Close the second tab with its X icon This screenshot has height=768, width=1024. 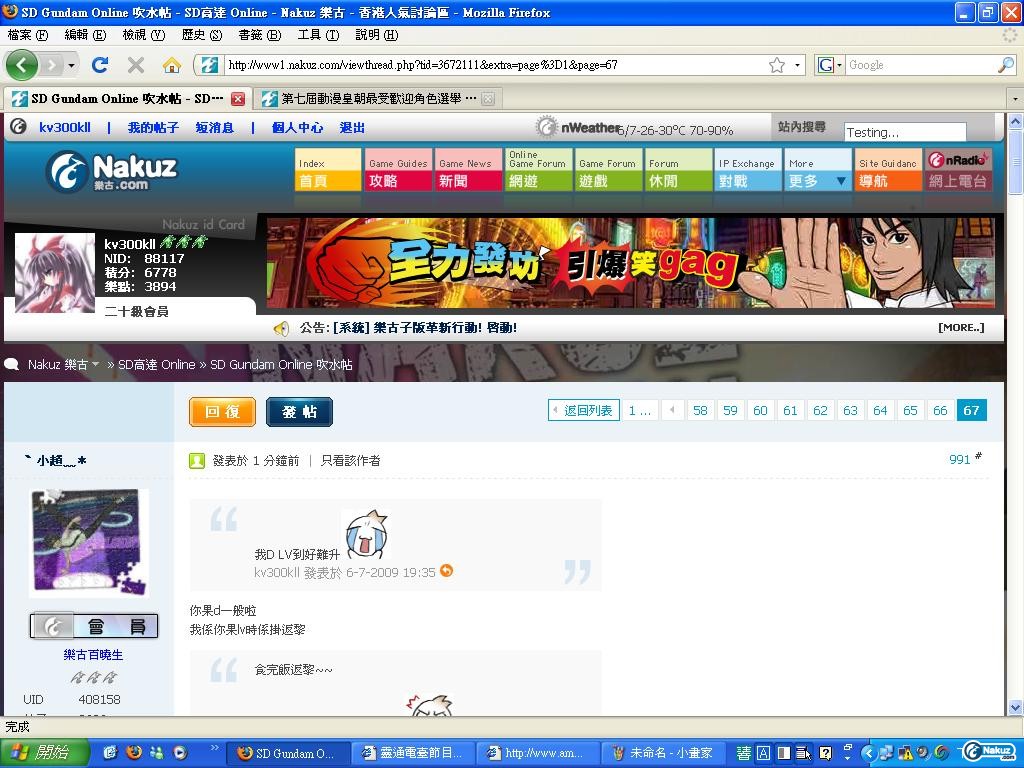point(488,99)
